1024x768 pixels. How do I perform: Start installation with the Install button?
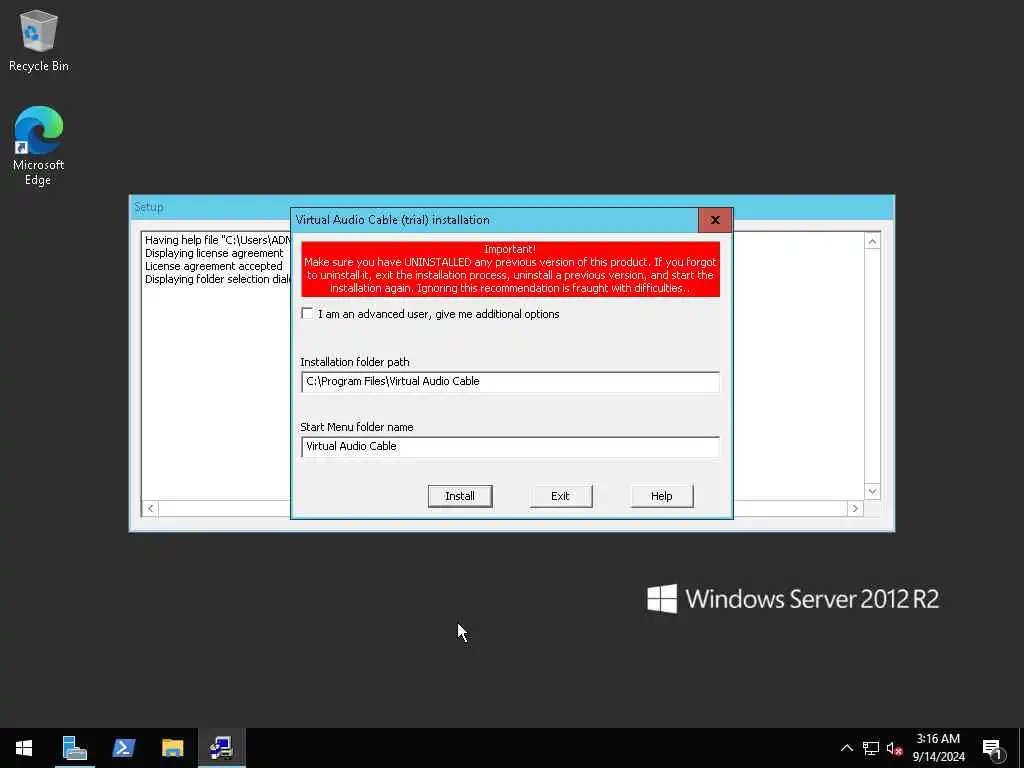pos(460,496)
